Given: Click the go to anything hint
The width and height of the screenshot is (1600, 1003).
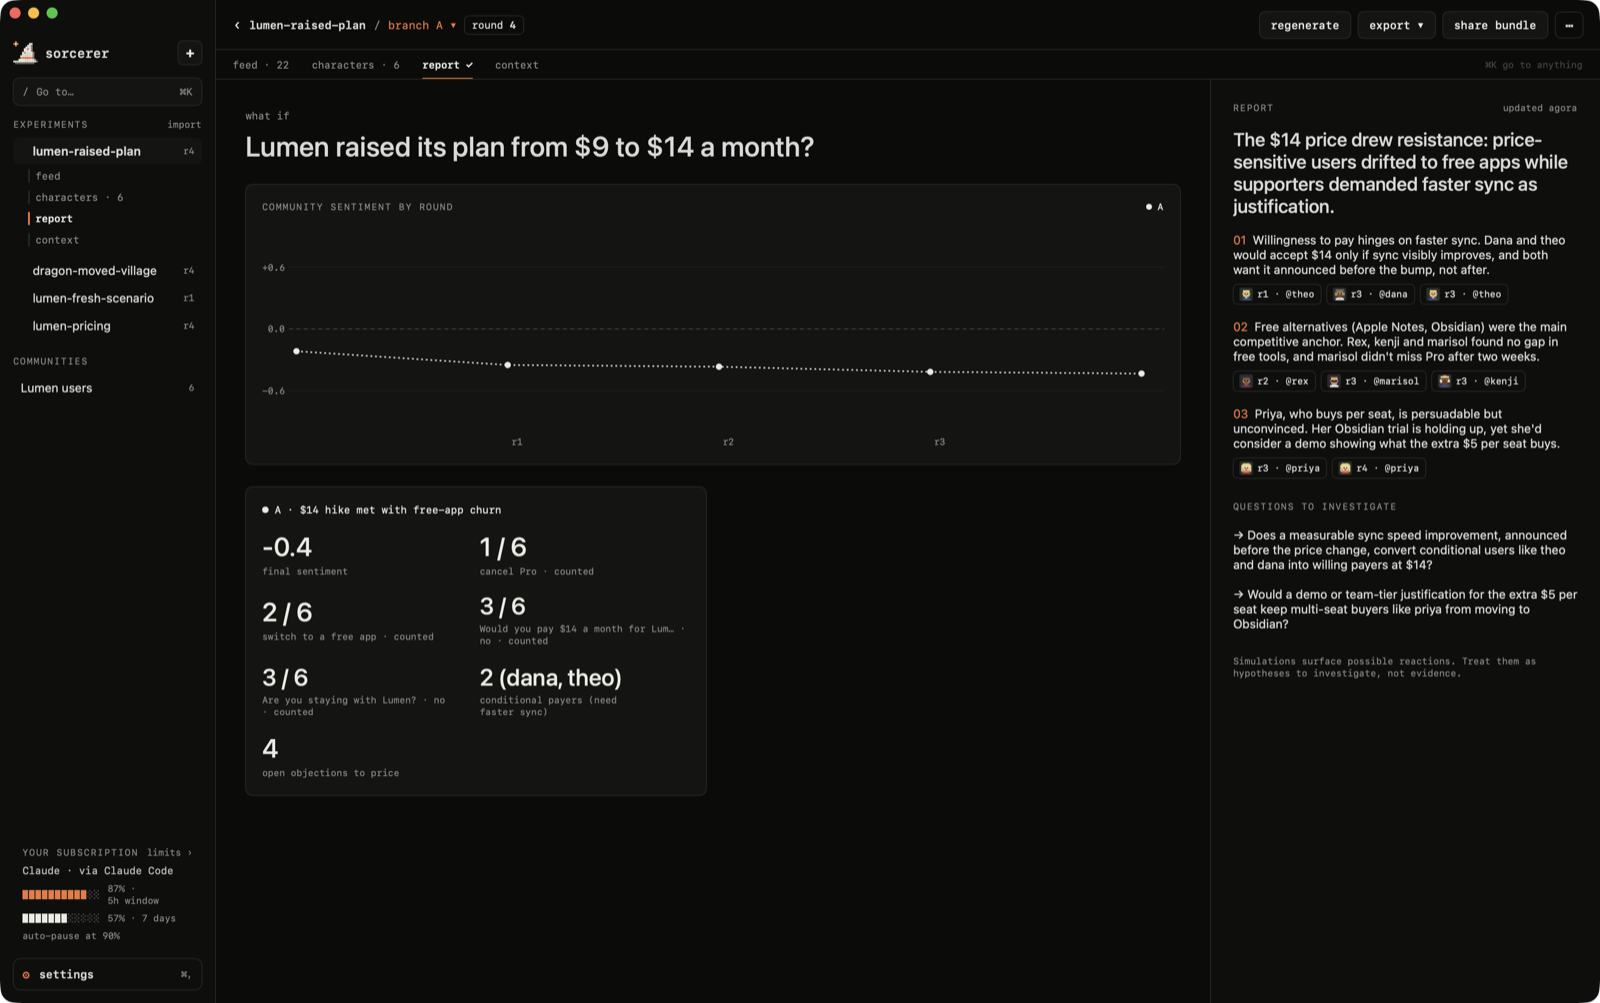Looking at the screenshot, I should click(1533, 65).
